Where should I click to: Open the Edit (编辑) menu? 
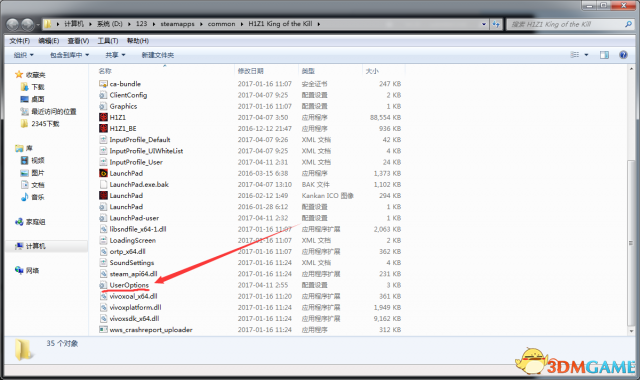[49, 41]
